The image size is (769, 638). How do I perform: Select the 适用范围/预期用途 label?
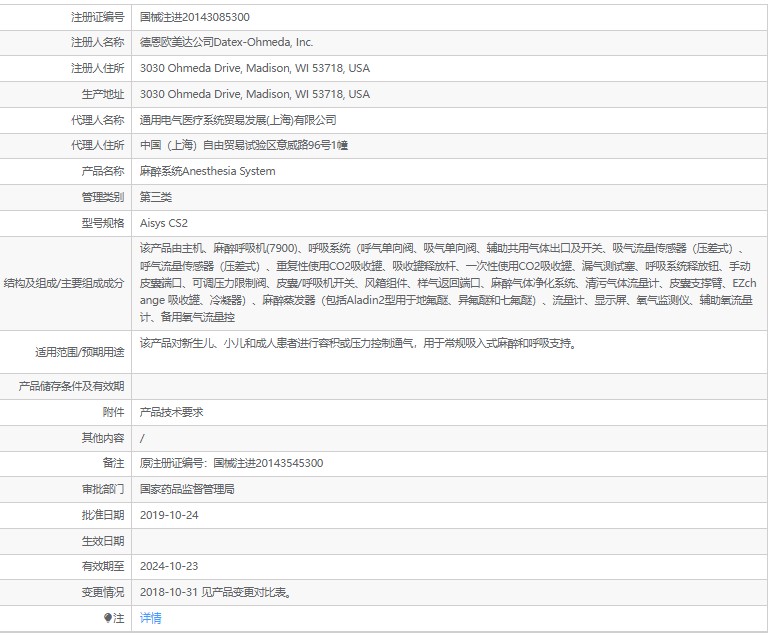pyautogui.click(x=79, y=352)
